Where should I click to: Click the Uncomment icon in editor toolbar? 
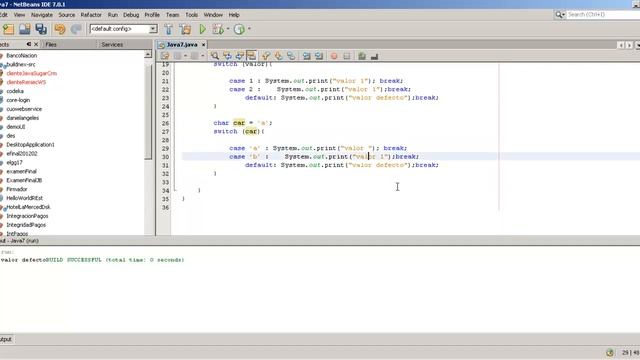coord(374,56)
